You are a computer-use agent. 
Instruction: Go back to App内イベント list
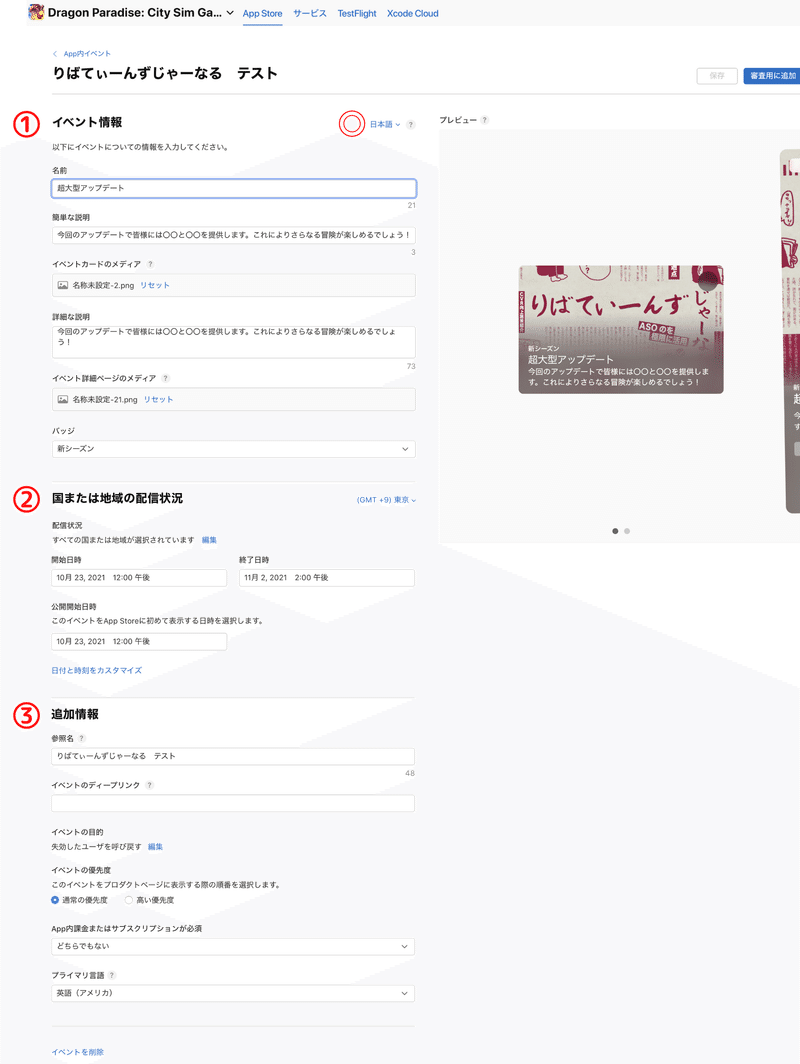pos(82,54)
